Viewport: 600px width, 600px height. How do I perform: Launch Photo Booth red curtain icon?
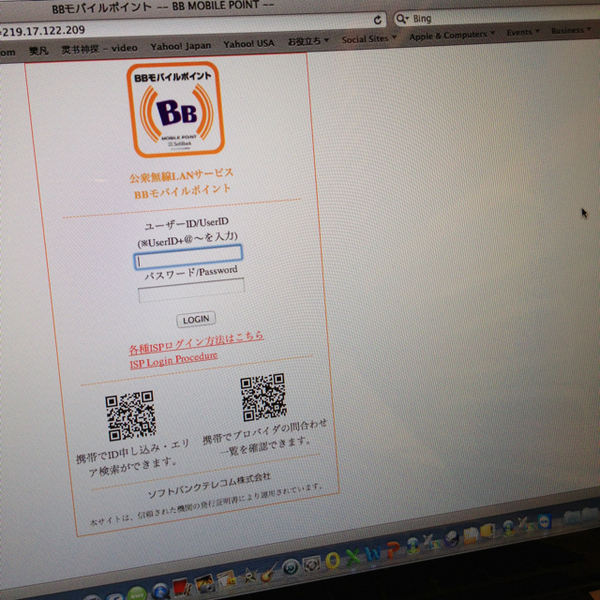(x=182, y=587)
